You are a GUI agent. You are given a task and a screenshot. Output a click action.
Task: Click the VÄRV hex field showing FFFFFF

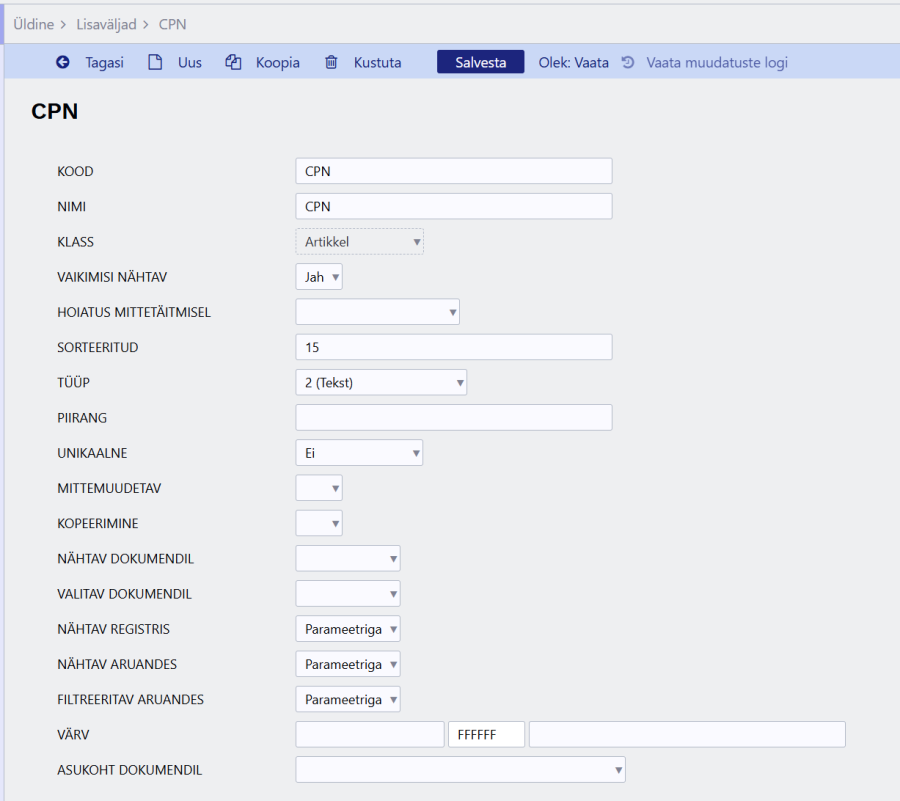pyautogui.click(x=486, y=734)
